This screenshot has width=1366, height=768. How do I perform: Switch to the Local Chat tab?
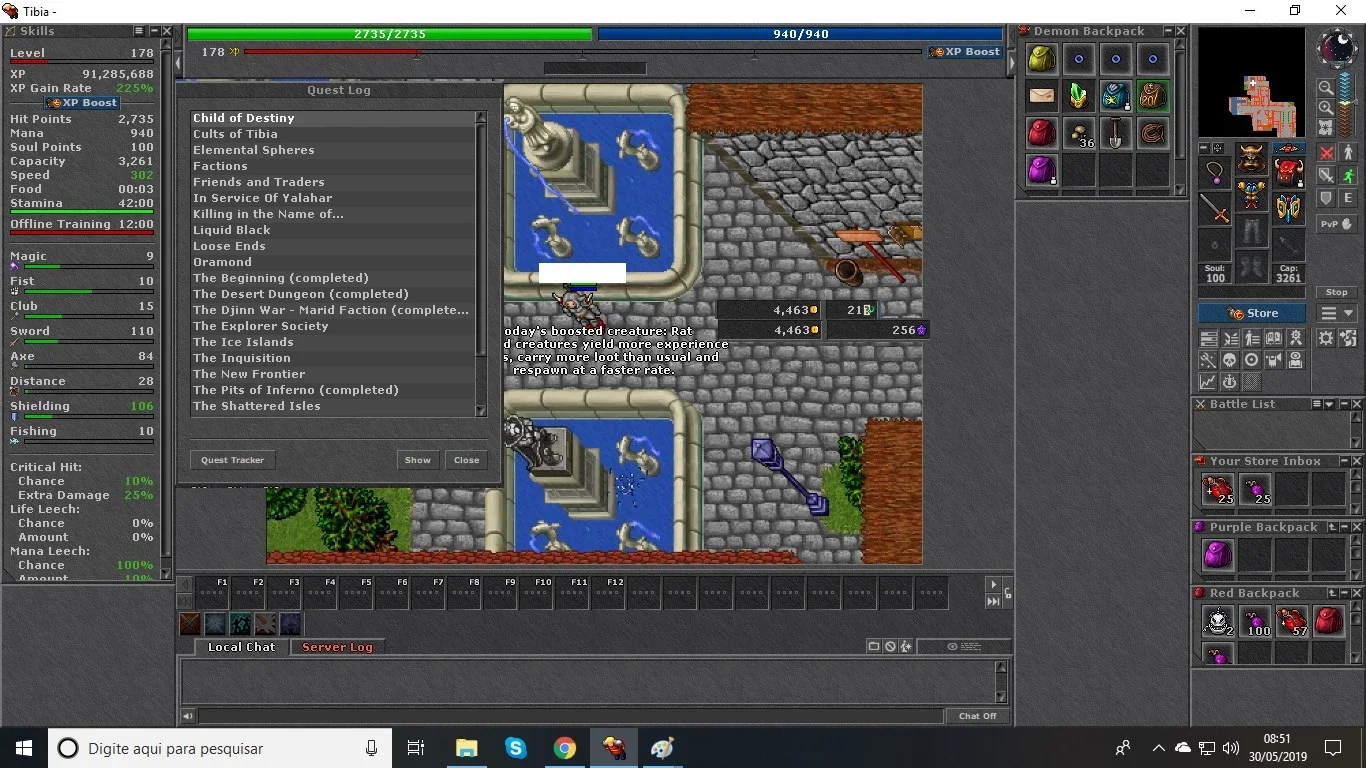point(241,647)
